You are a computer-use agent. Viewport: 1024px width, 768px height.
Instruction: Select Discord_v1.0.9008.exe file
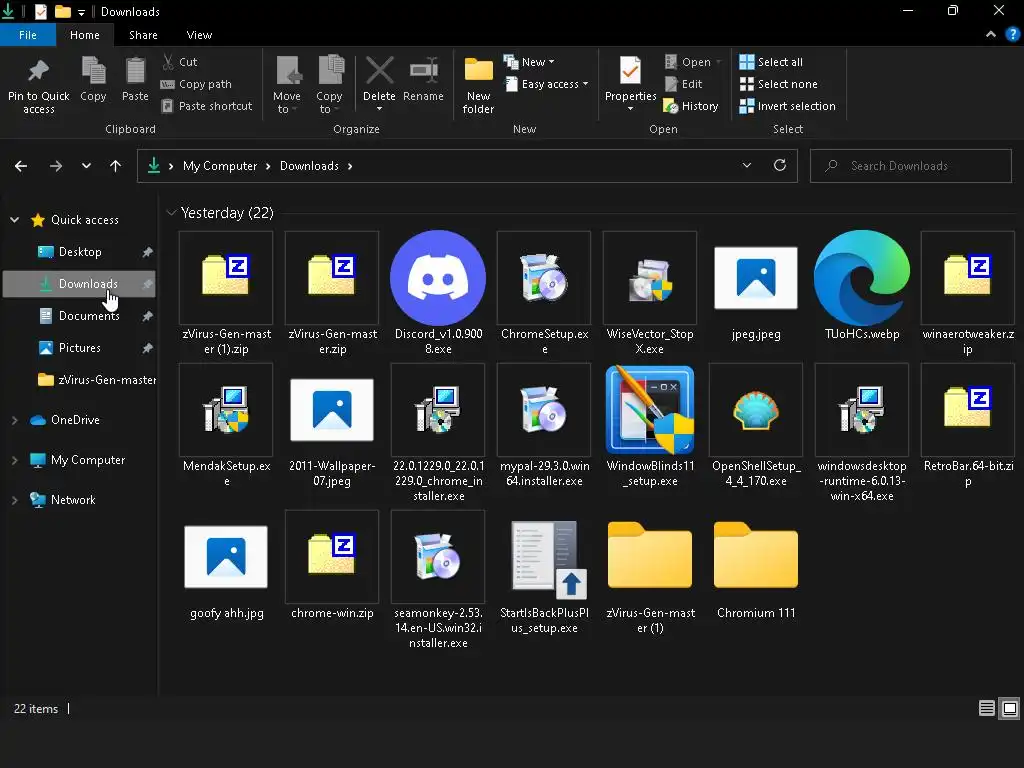click(x=438, y=293)
